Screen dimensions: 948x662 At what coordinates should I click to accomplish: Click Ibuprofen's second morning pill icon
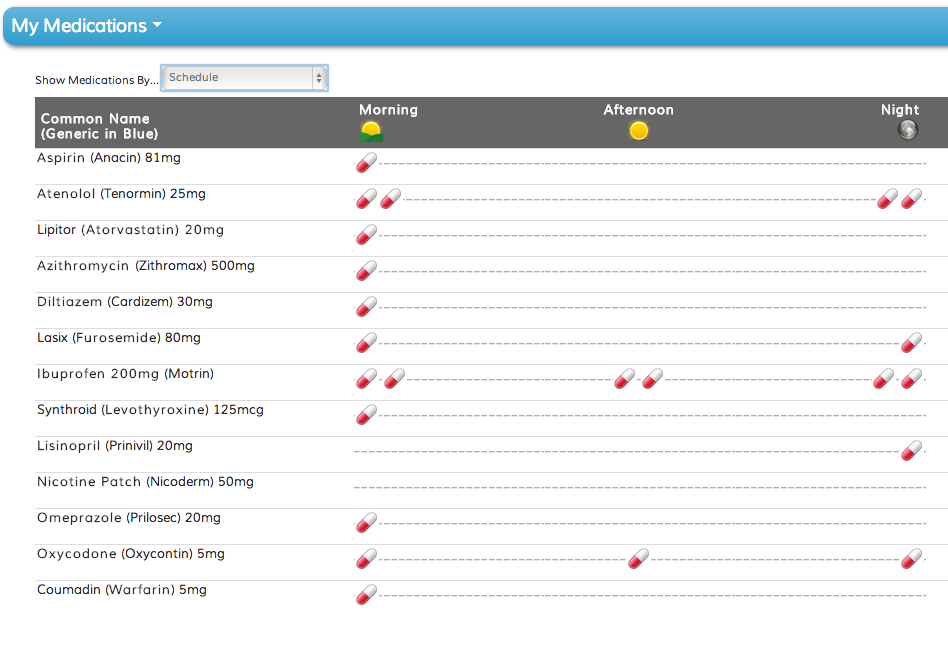pos(395,378)
